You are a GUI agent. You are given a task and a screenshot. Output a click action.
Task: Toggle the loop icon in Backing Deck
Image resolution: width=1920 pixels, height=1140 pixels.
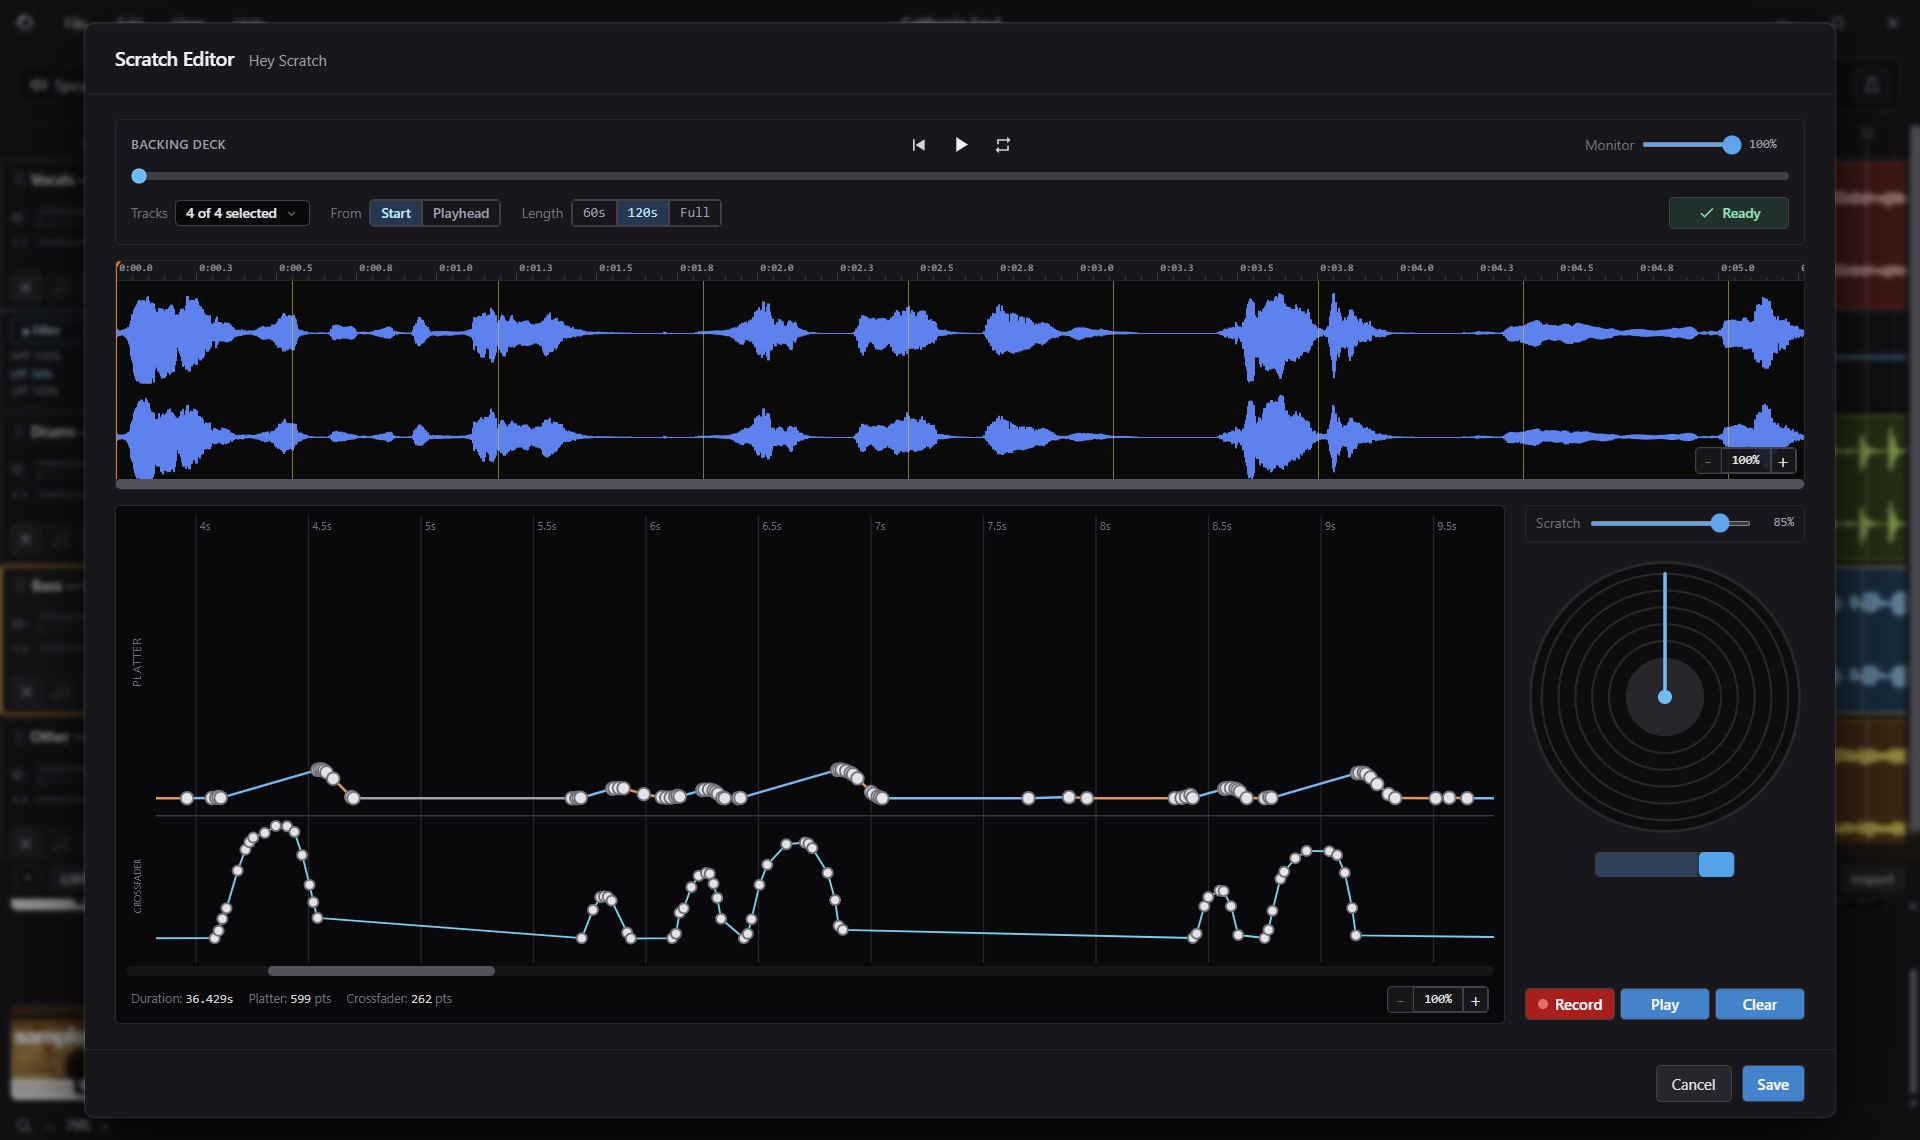(1003, 145)
